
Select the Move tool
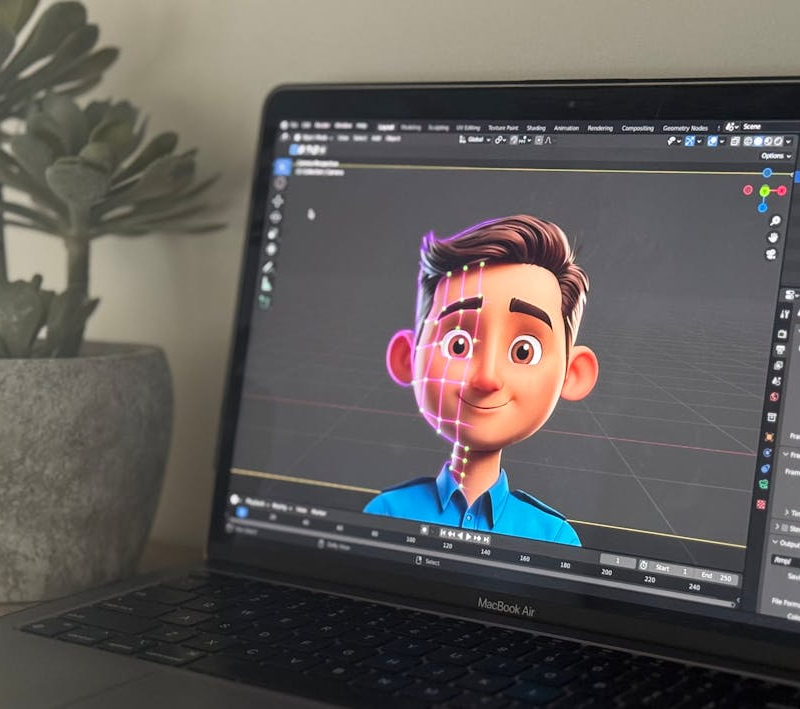pyautogui.click(x=278, y=201)
